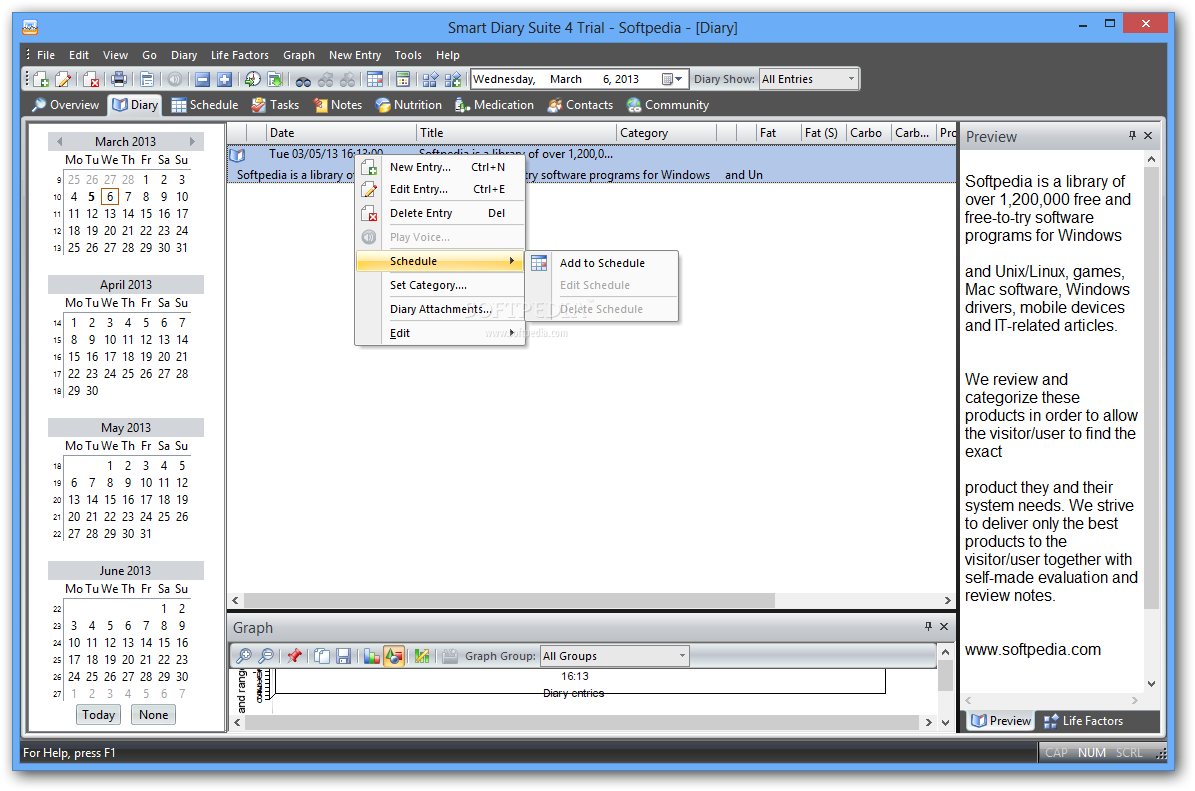
Task: Open the date picker calendar dropdown
Action: pos(671,79)
